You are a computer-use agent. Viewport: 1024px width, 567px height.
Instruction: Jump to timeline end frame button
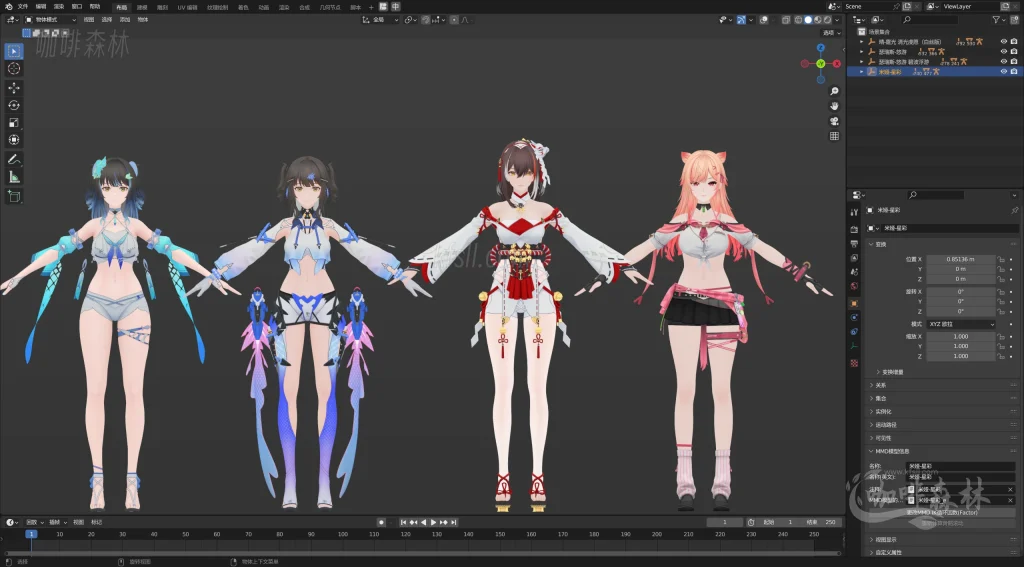[x=453, y=522]
